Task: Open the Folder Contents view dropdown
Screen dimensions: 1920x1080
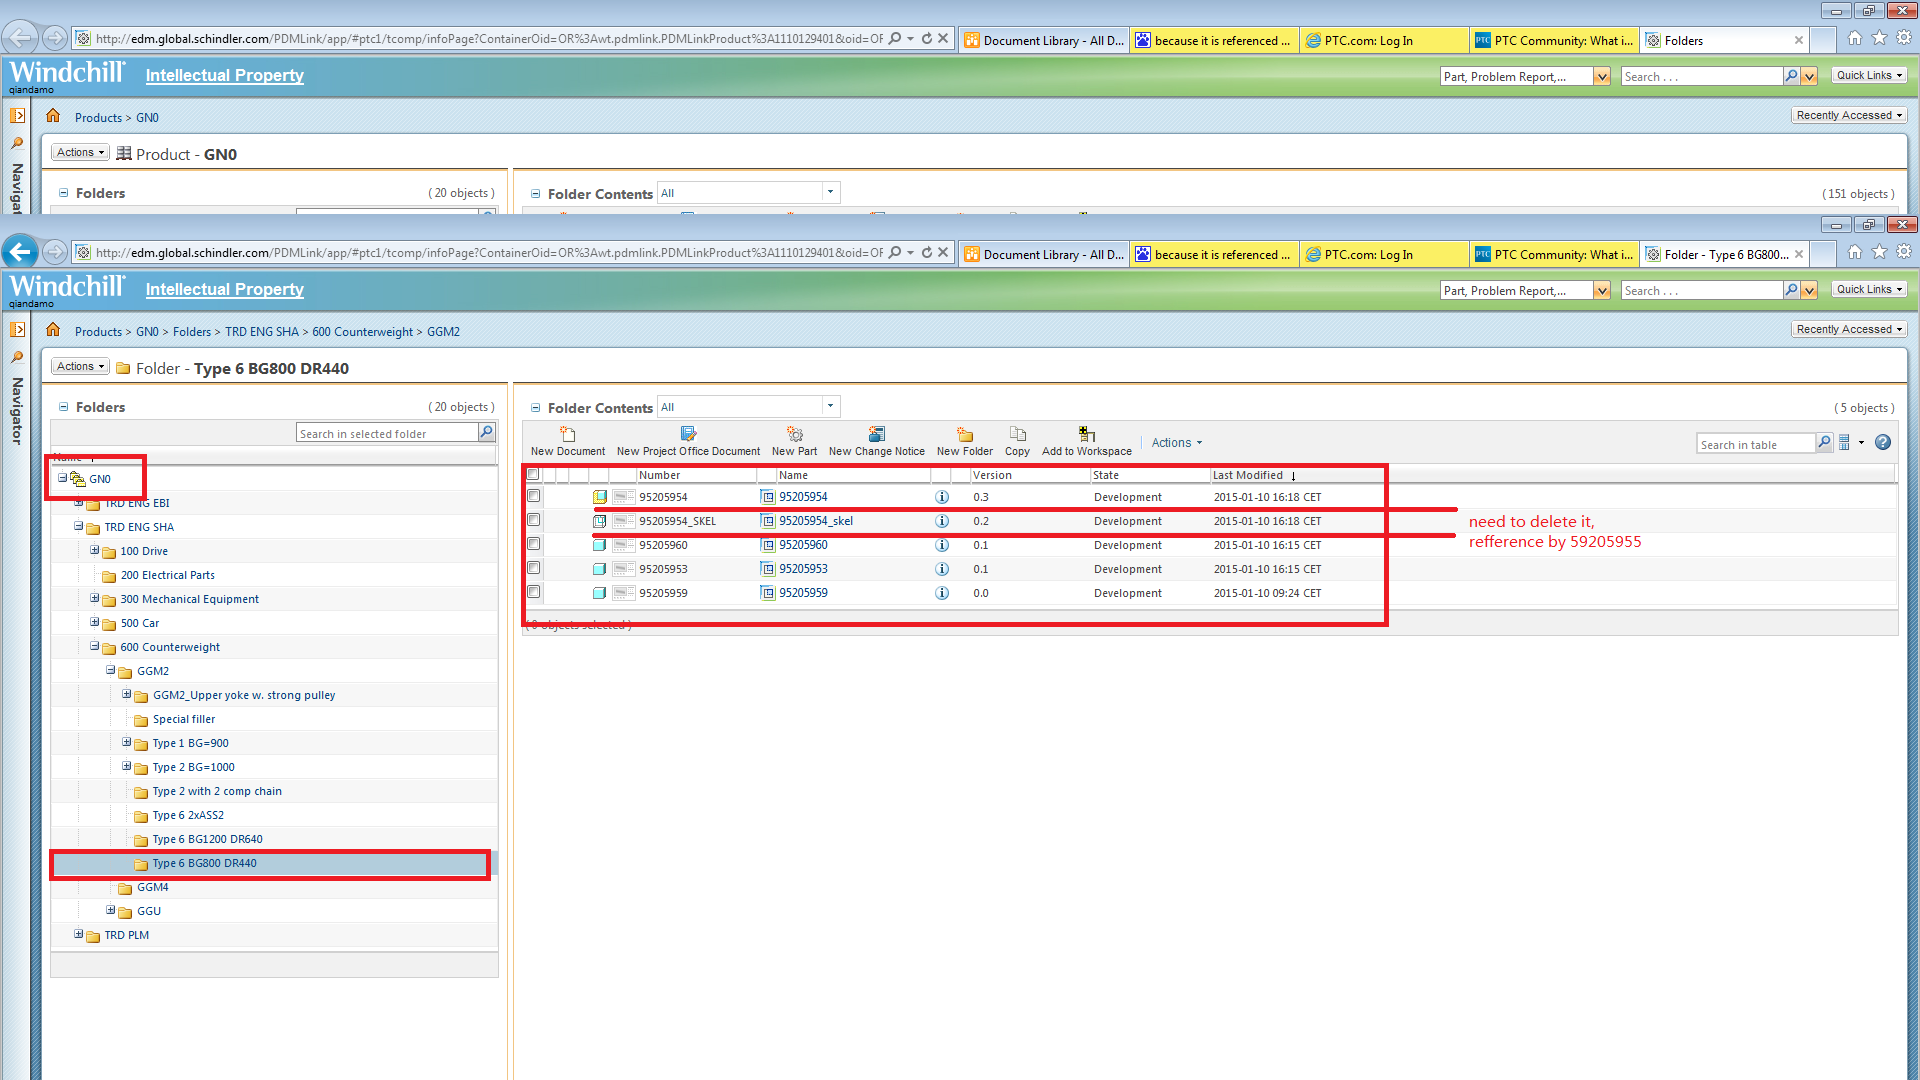Action: coord(830,406)
